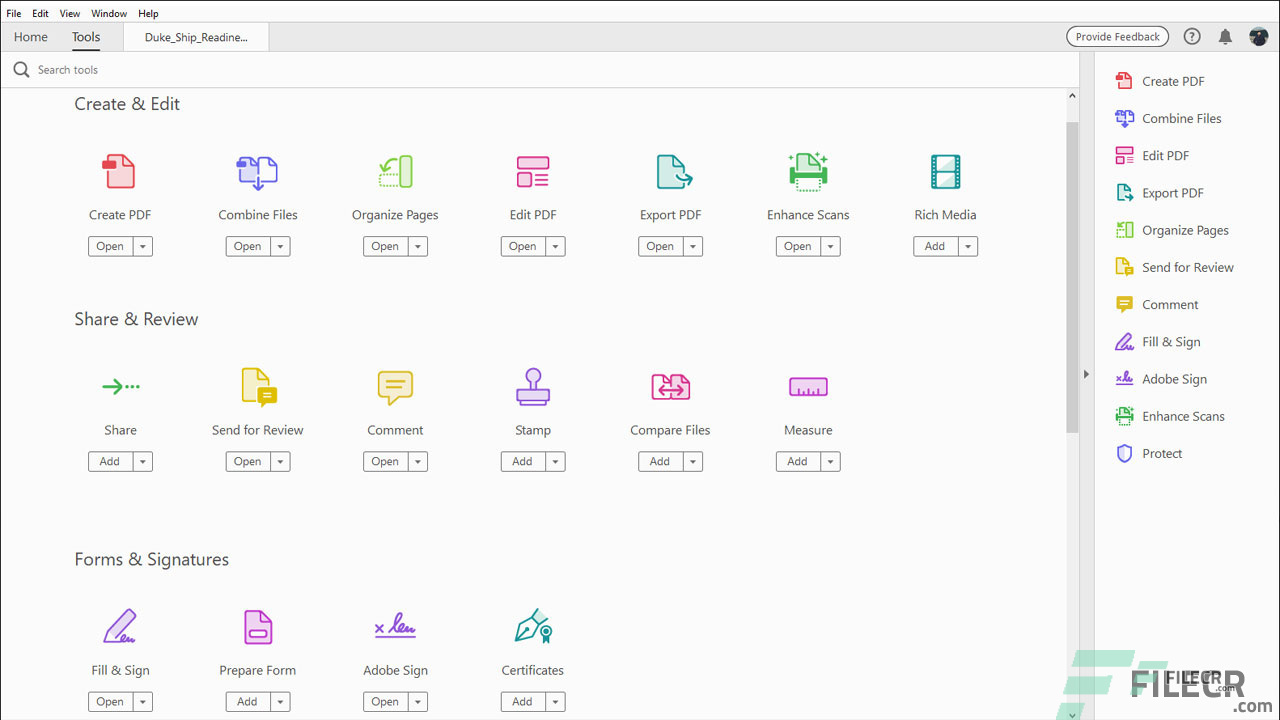Click the Organize Pages tool icon in main grid
This screenshot has height=720, width=1280.
[395, 172]
